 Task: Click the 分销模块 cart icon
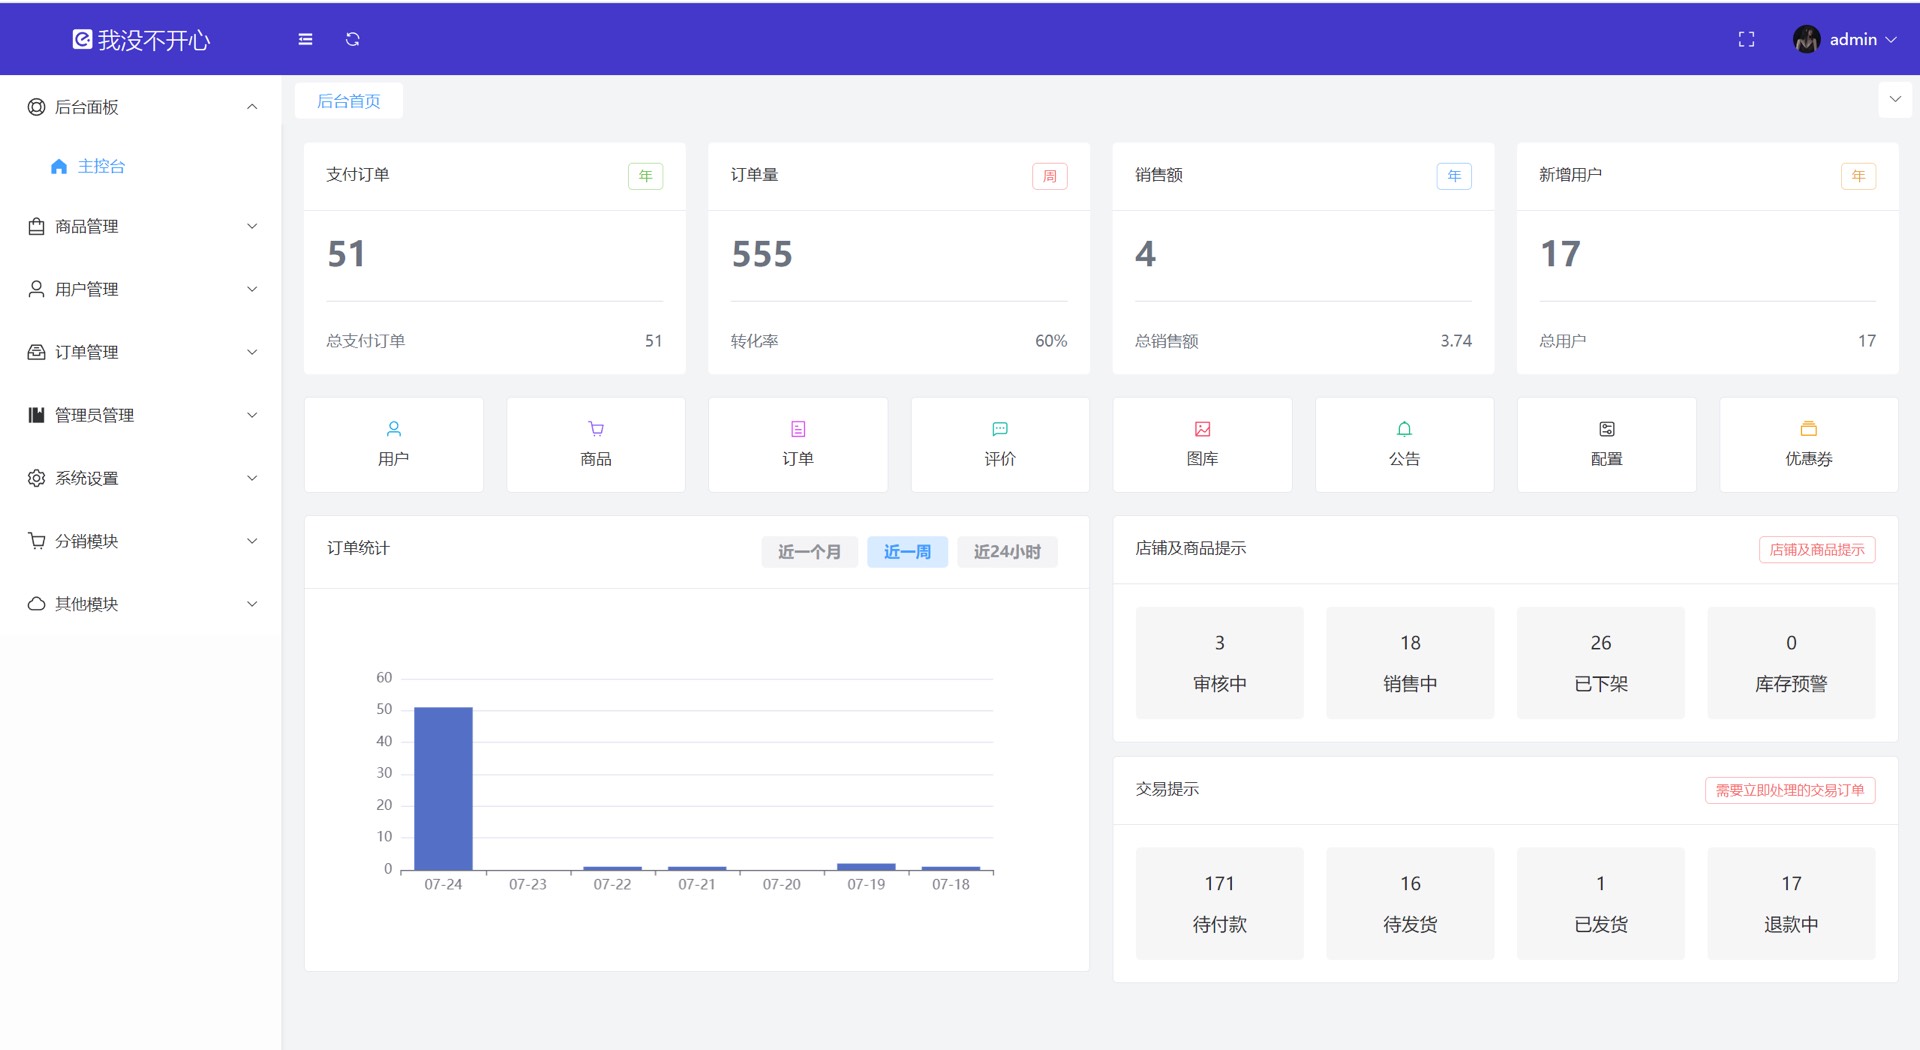tap(36, 541)
